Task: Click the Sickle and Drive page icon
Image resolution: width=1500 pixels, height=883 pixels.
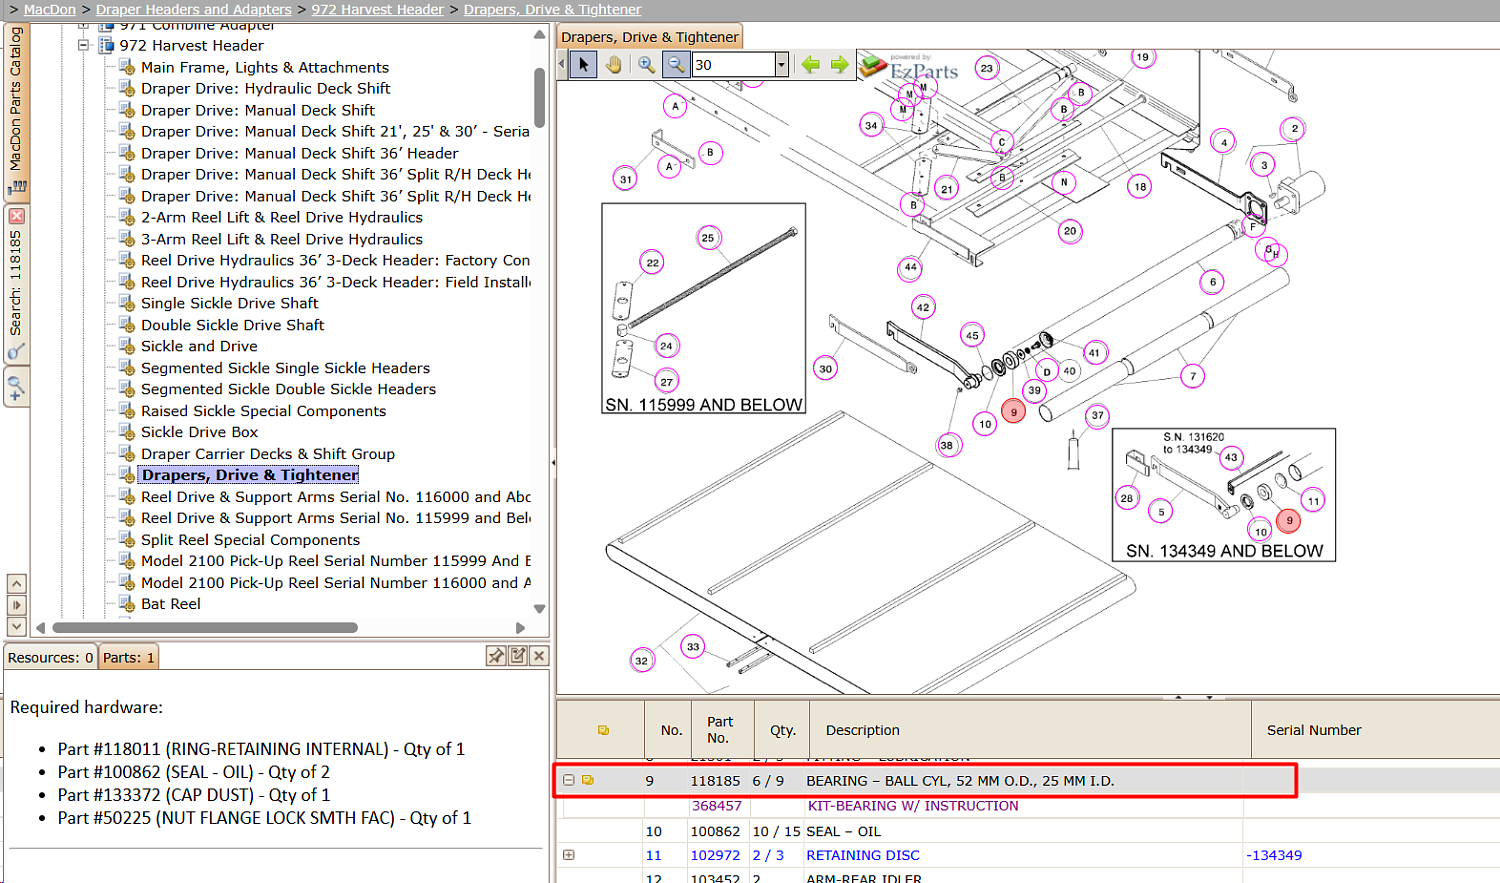Action: point(127,346)
